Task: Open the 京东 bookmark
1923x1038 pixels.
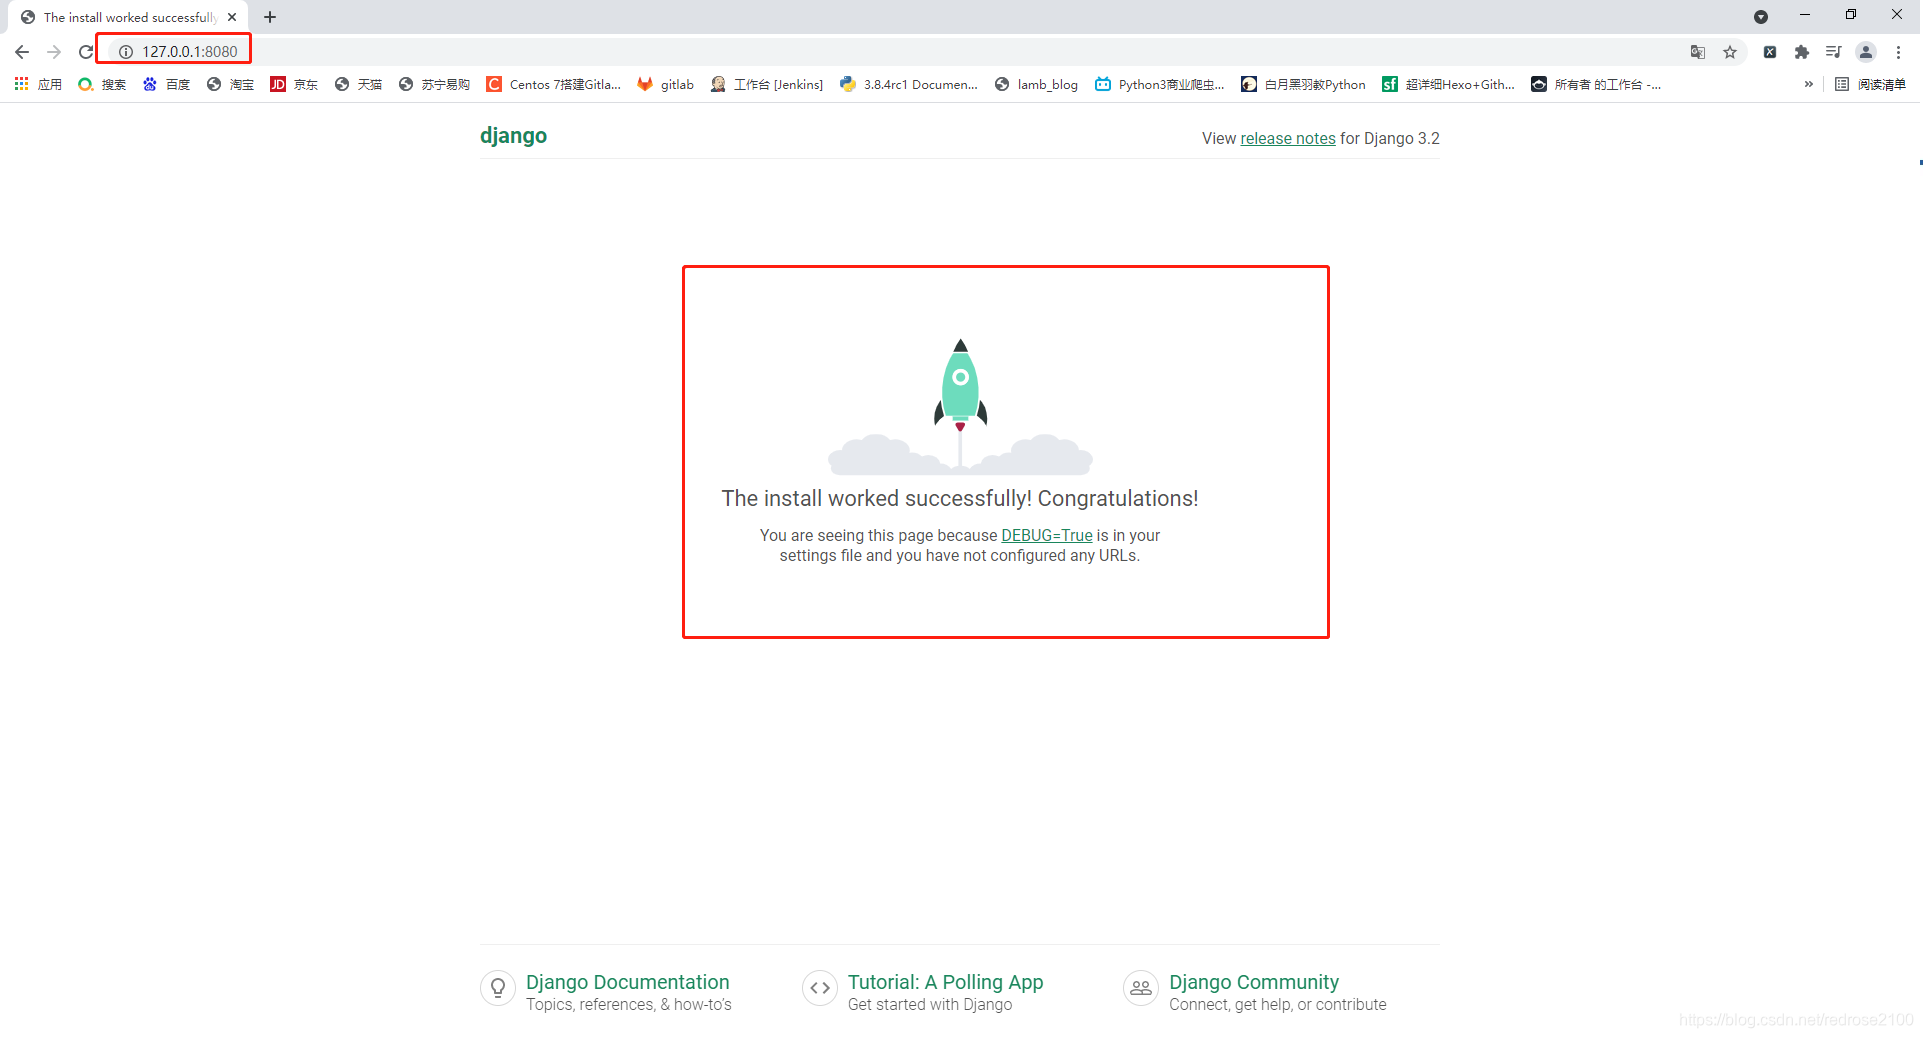Action: [294, 85]
